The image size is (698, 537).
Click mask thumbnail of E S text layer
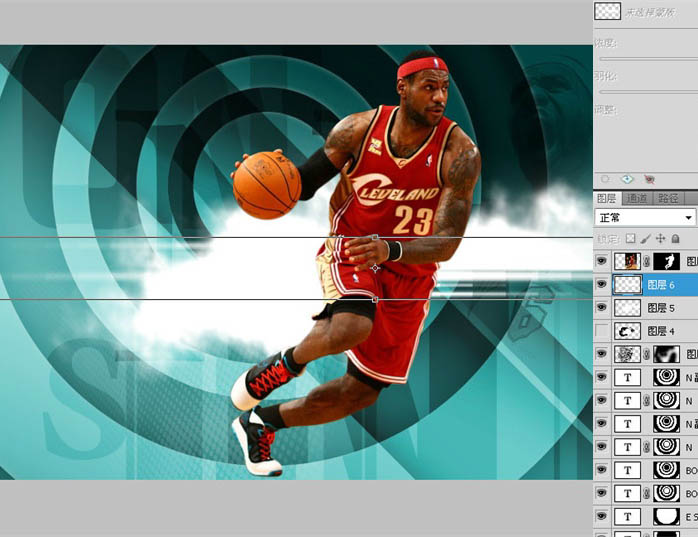[666, 517]
